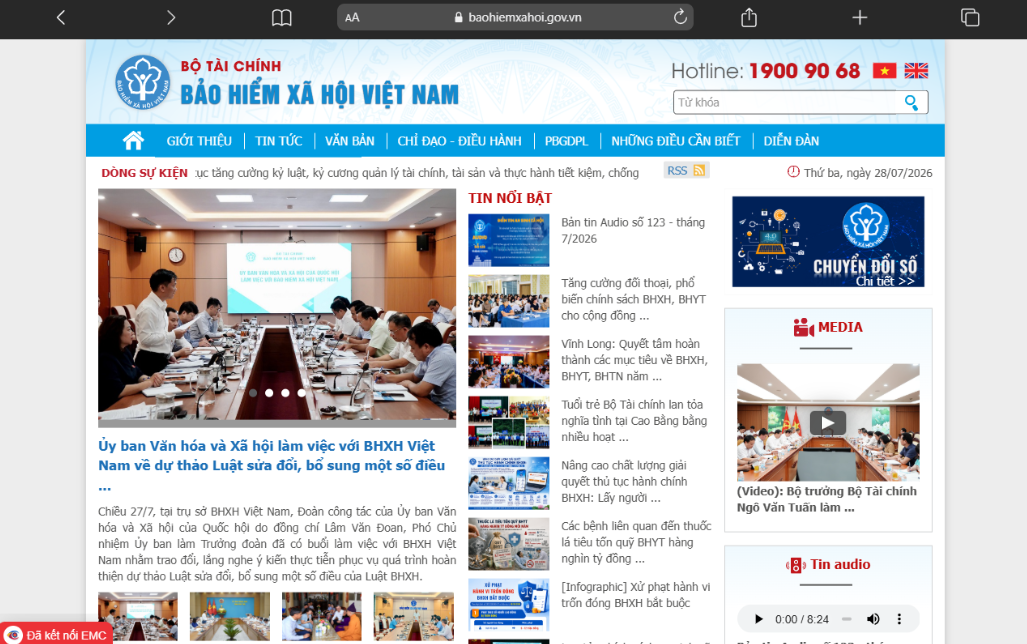This screenshot has height=644, width=1027.
Task: Click the TIN NỔI BẬT heading
Action: 510,198
